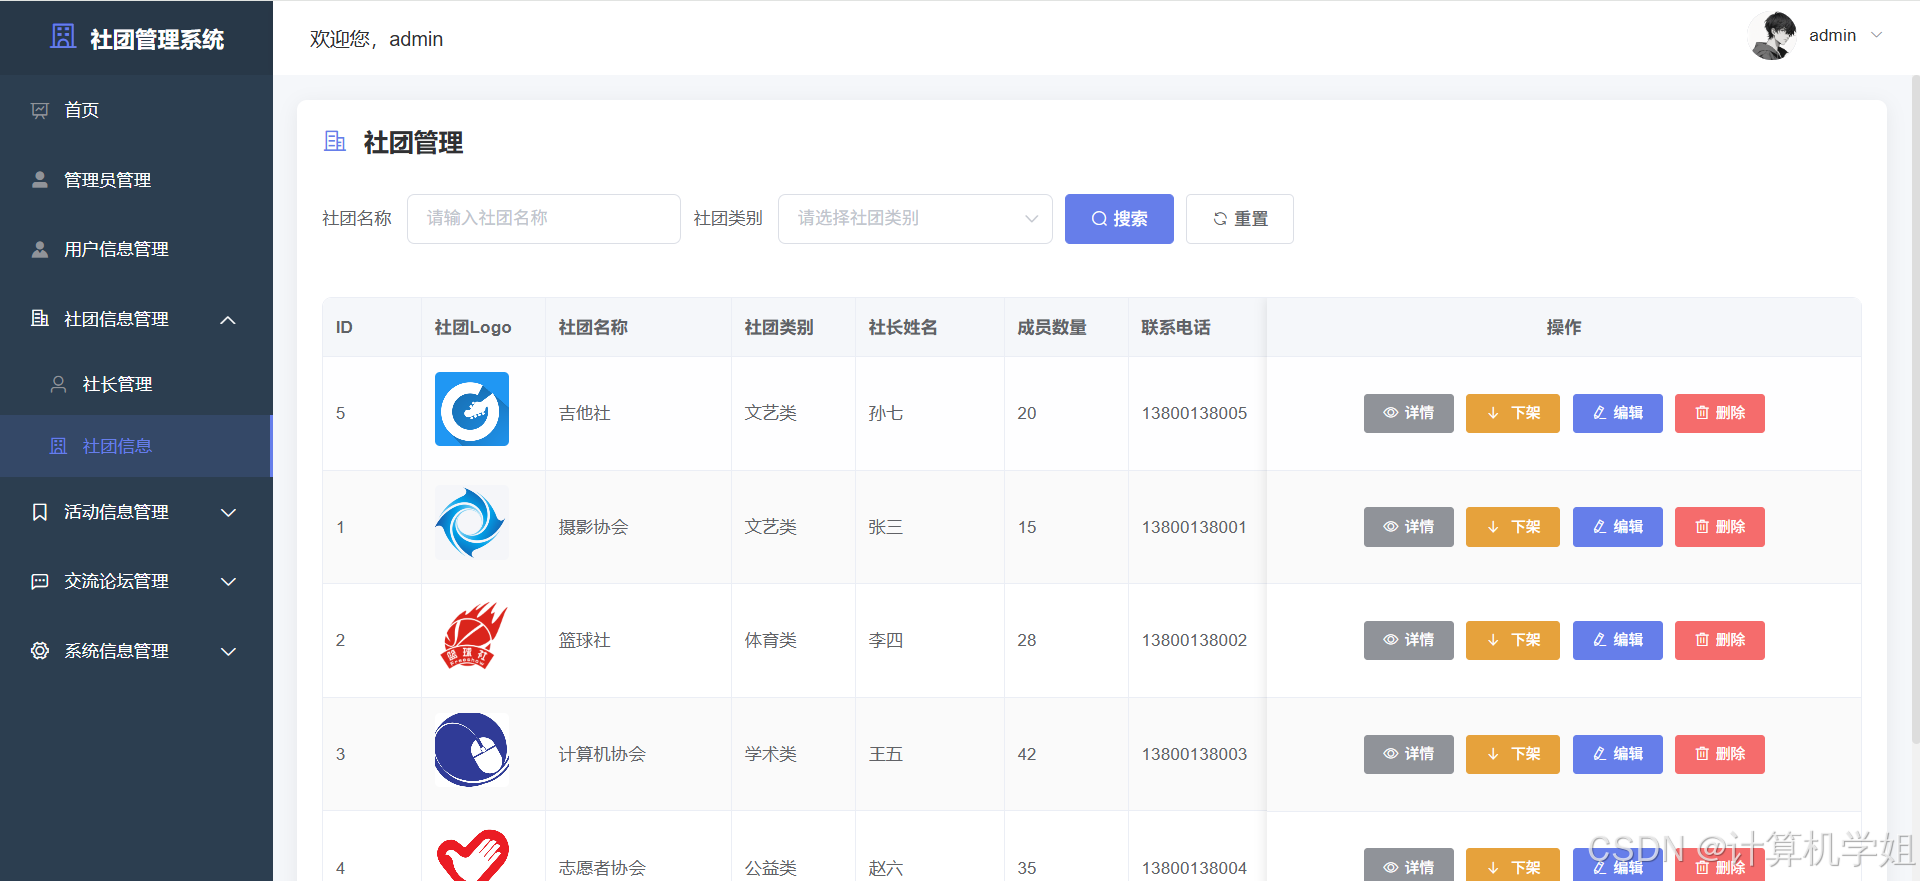Screen dimensions: 1920x881
Task: Open 活动信息管理 in the sidebar
Action: (136, 512)
